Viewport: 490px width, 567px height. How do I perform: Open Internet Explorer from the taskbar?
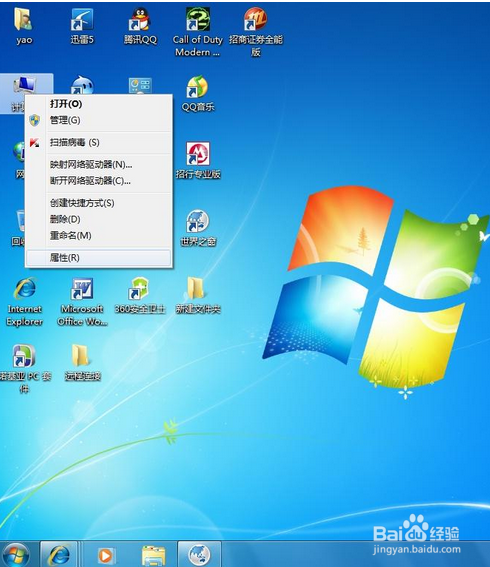coord(59,554)
